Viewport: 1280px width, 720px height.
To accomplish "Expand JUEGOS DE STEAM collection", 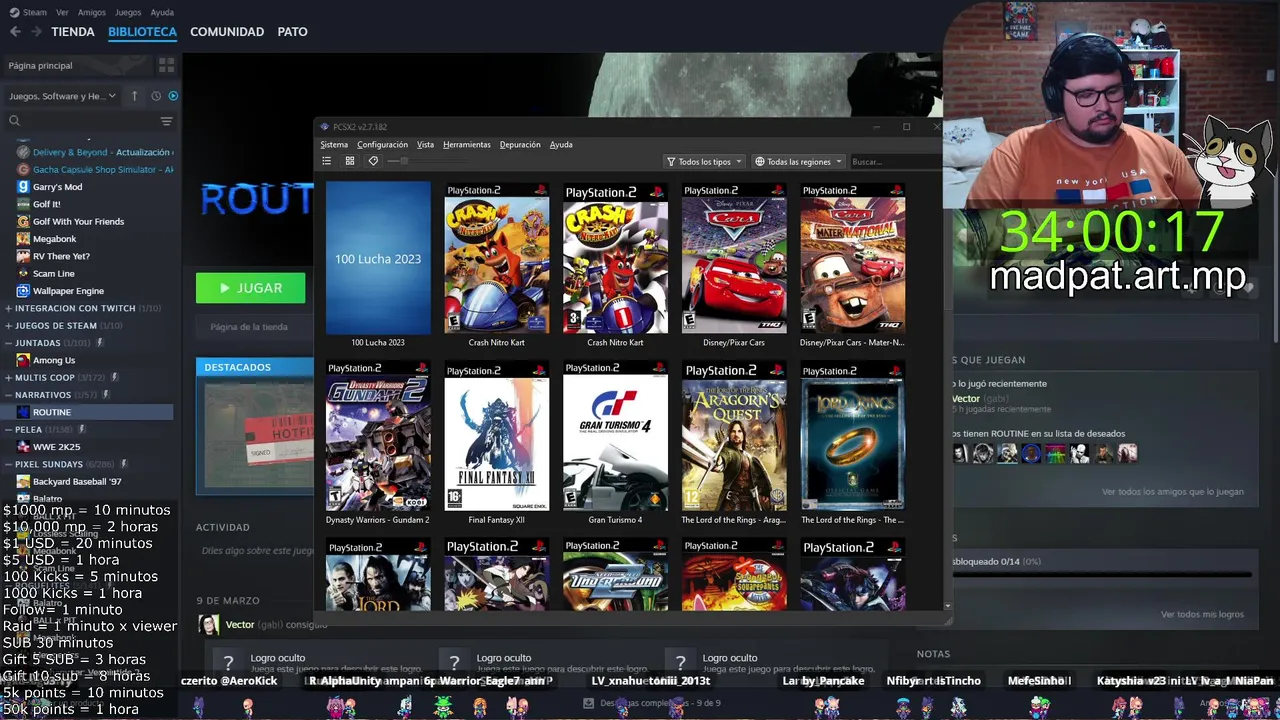I will [x=9, y=325].
